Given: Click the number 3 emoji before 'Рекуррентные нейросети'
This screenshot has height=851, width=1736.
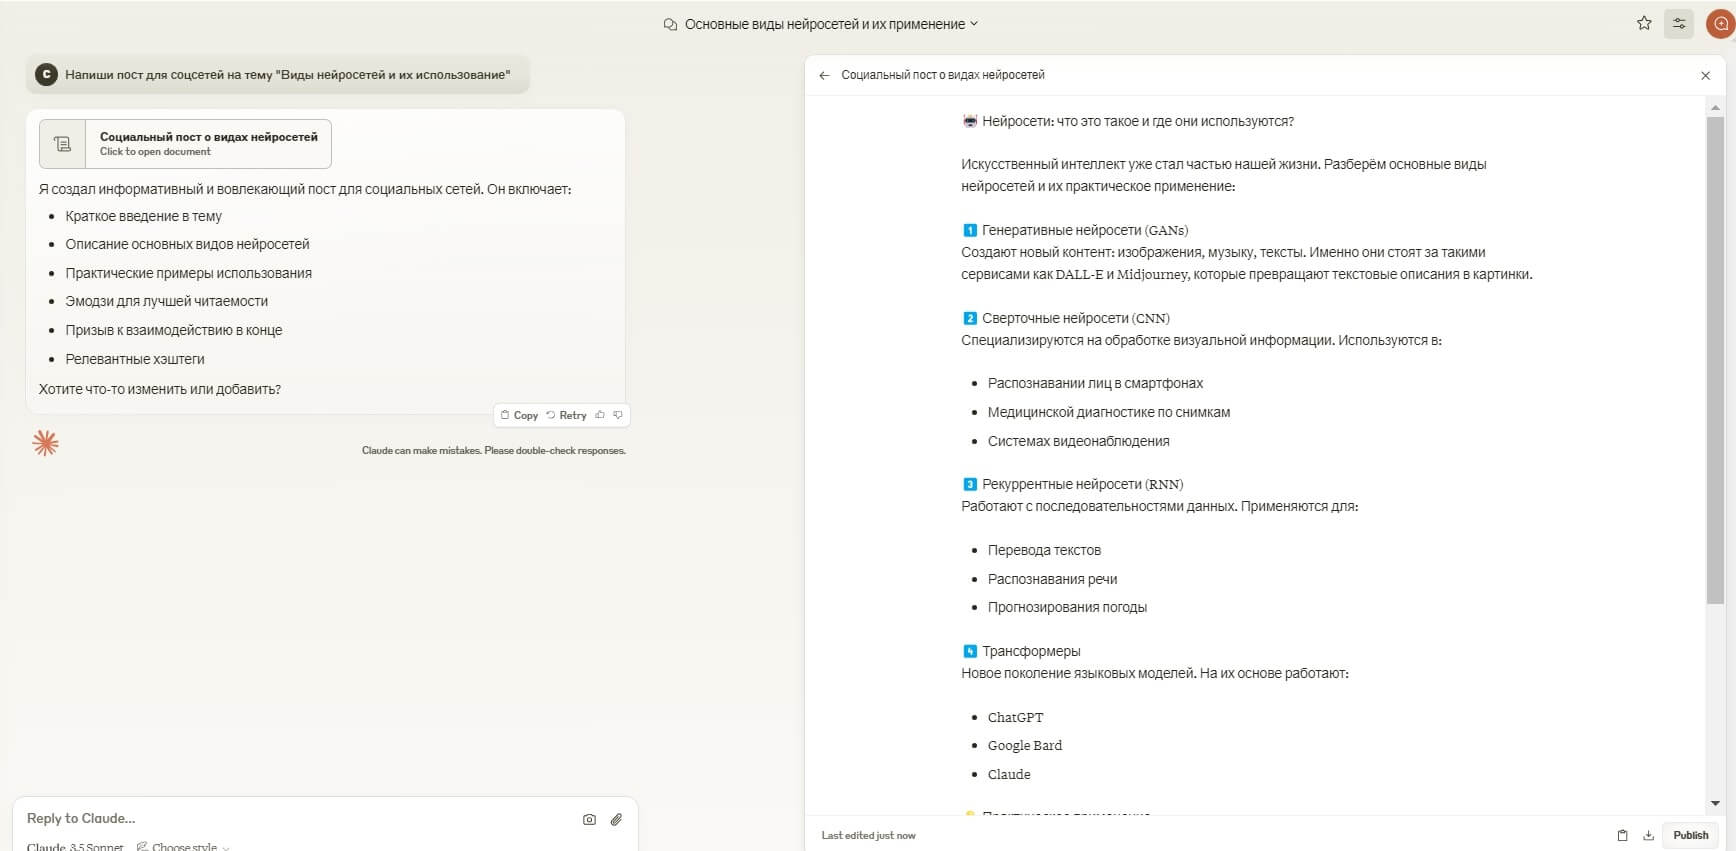Looking at the screenshot, I should 969,484.
